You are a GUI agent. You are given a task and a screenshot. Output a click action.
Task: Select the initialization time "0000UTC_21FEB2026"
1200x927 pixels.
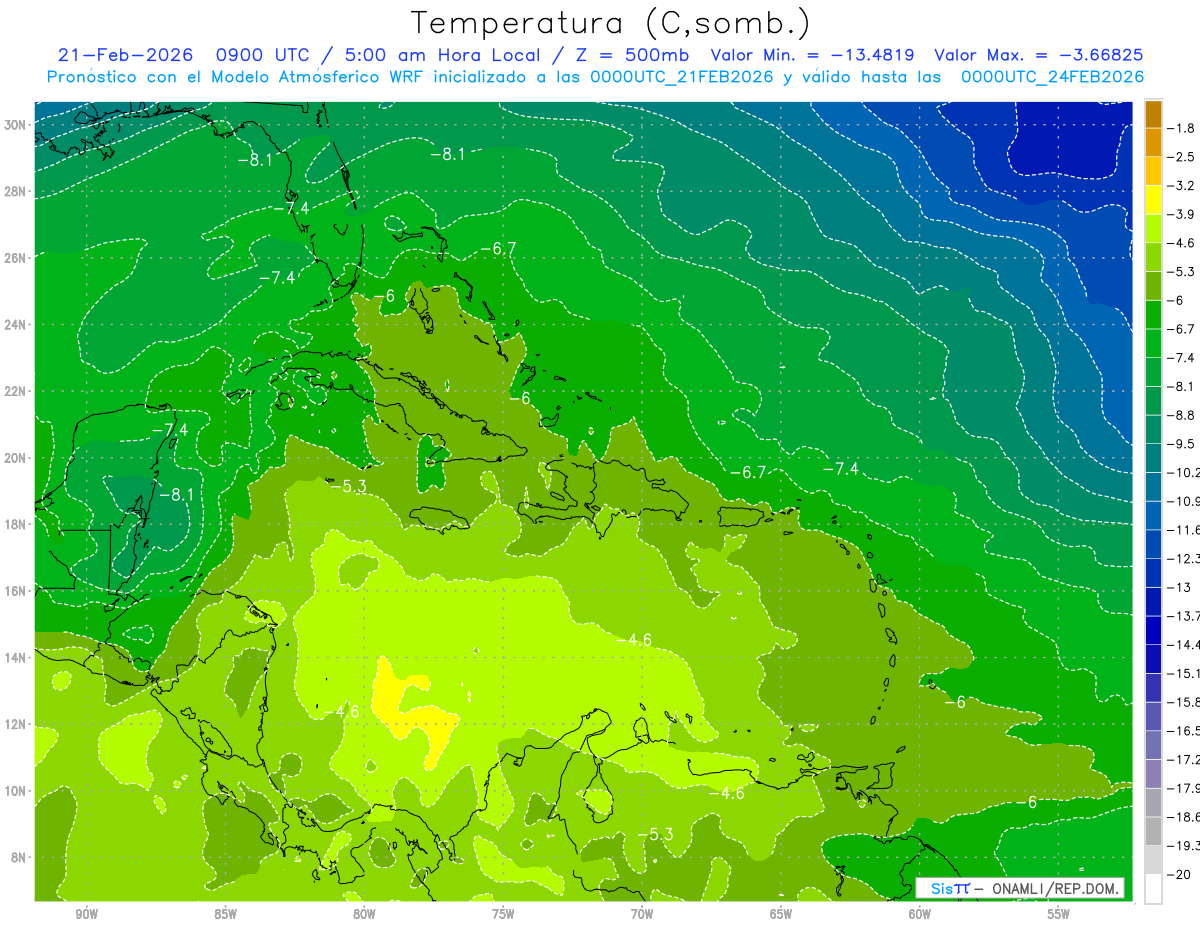[682, 77]
